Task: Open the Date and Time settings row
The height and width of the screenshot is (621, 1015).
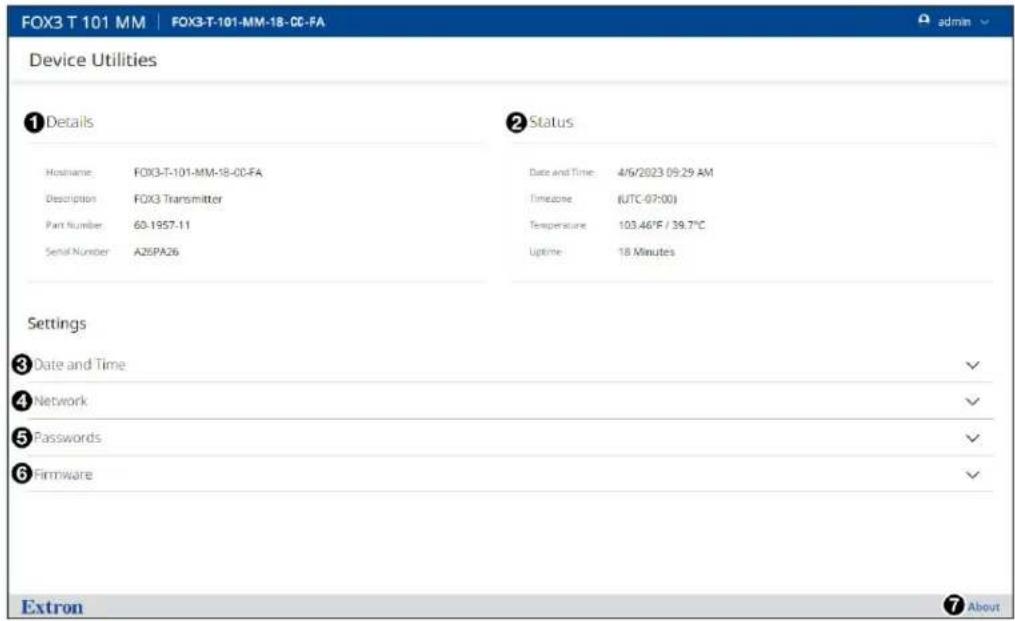Action: pyautogui.click(x=509, y=365)
